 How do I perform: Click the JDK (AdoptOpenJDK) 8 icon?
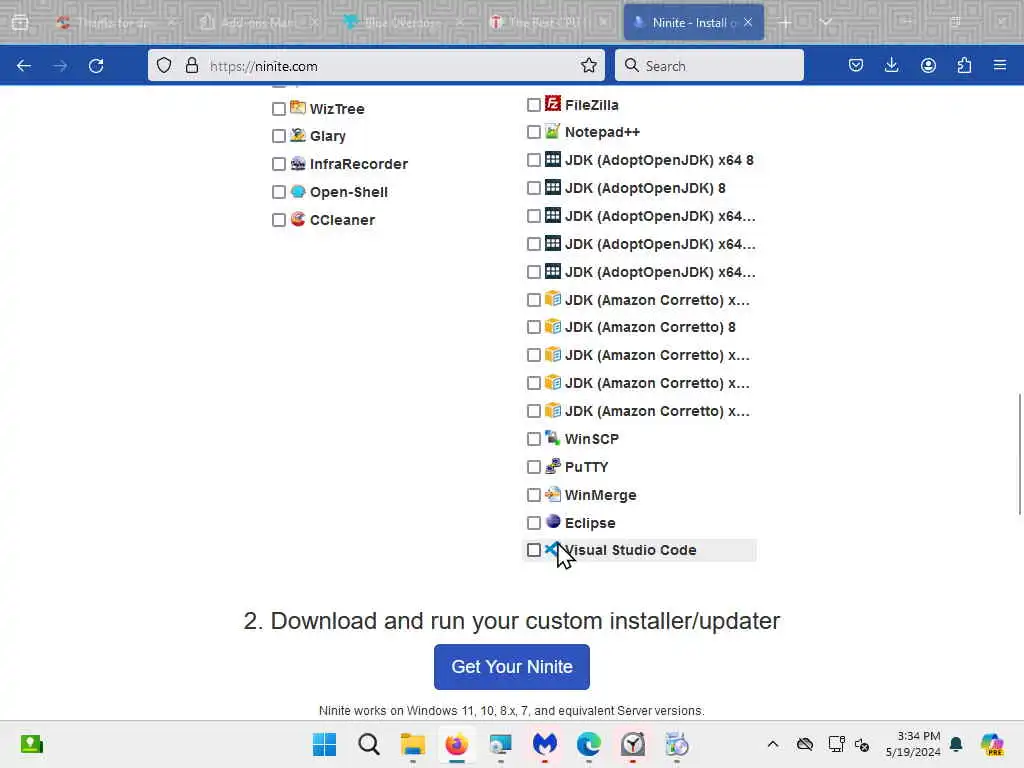552,187
